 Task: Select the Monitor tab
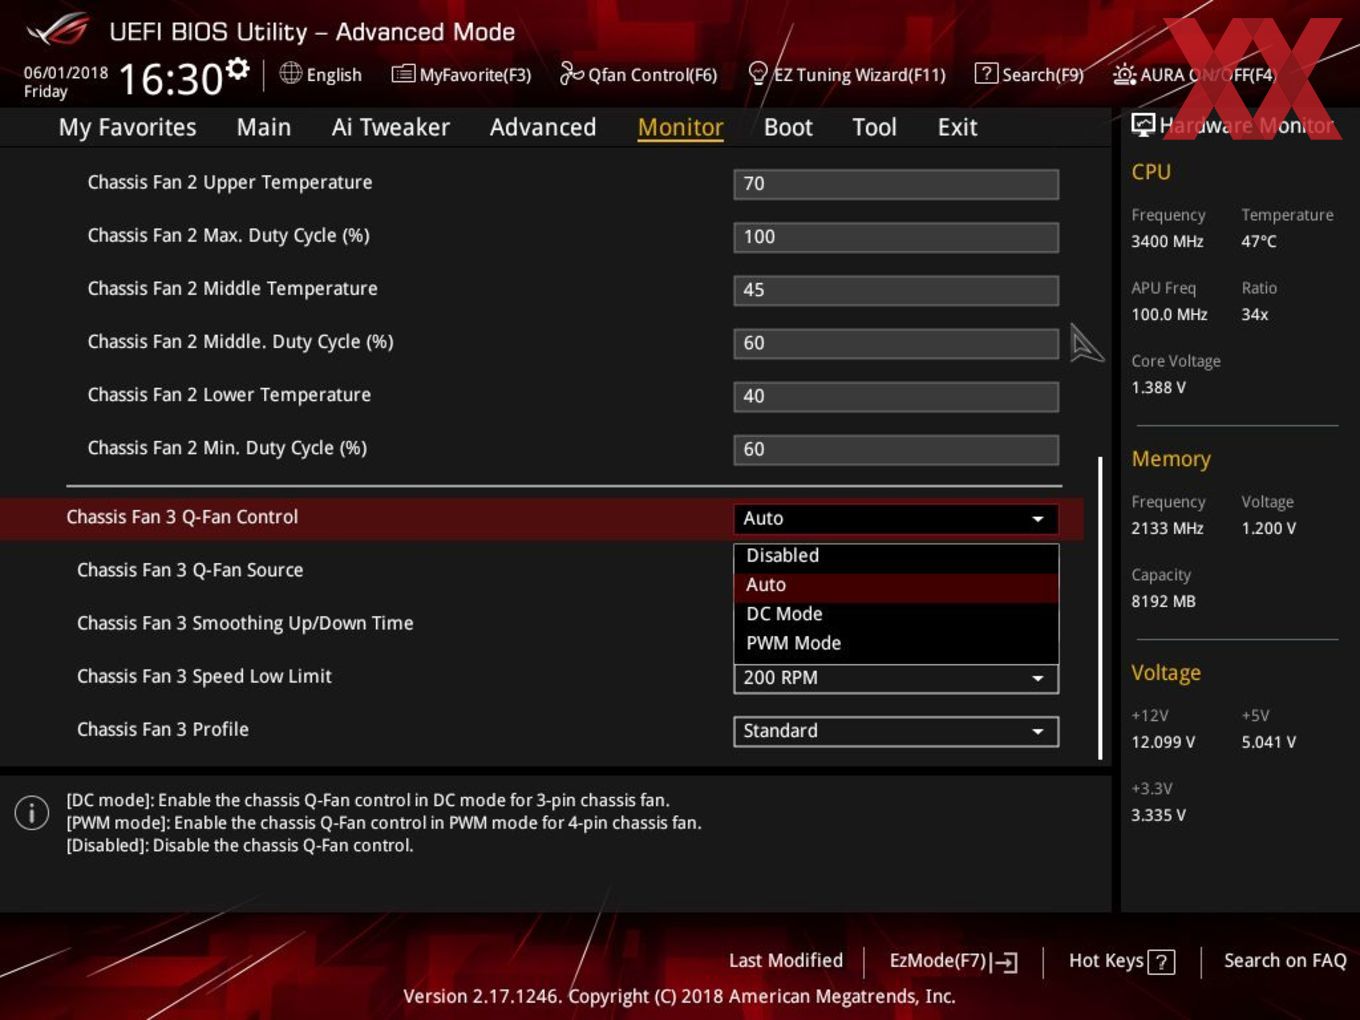pos(680,128)
